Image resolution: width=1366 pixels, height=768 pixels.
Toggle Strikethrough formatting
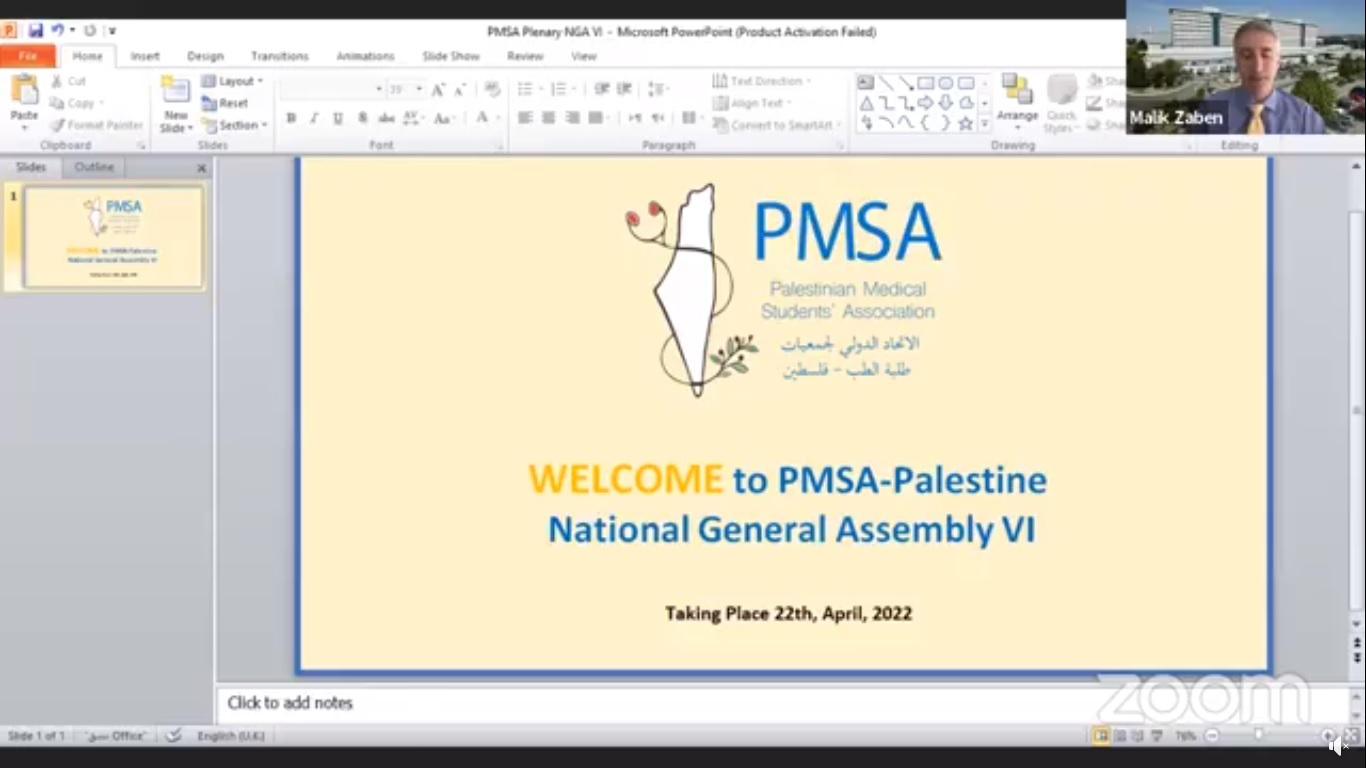coord(386,118)
